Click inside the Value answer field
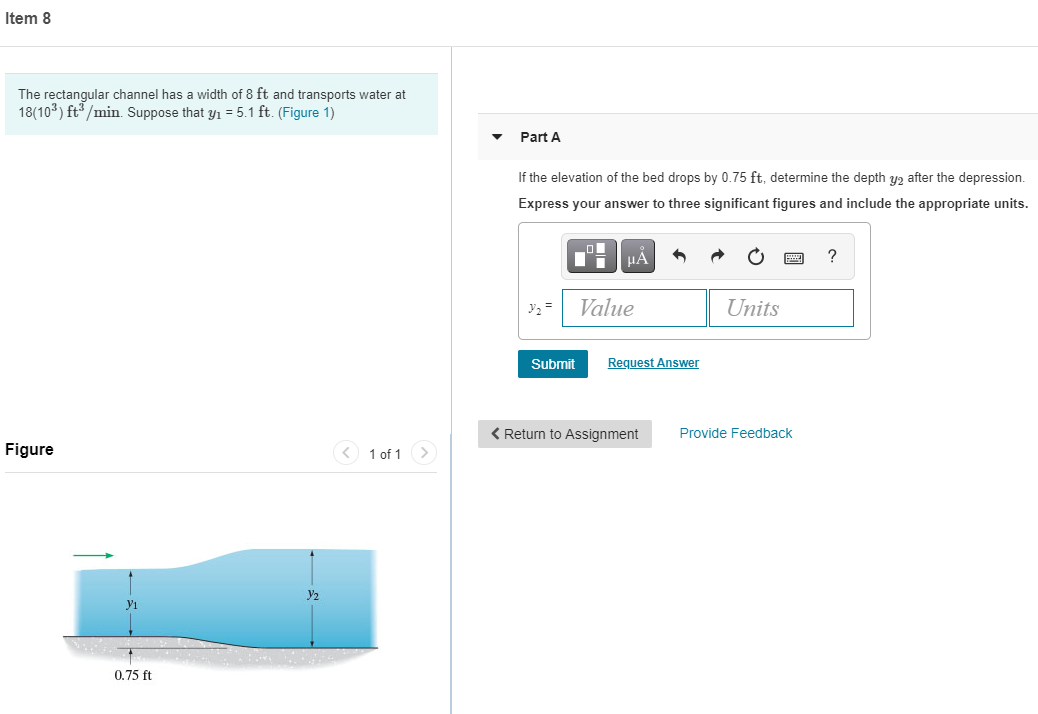The image size is (1038, 714). click(633, 307)
